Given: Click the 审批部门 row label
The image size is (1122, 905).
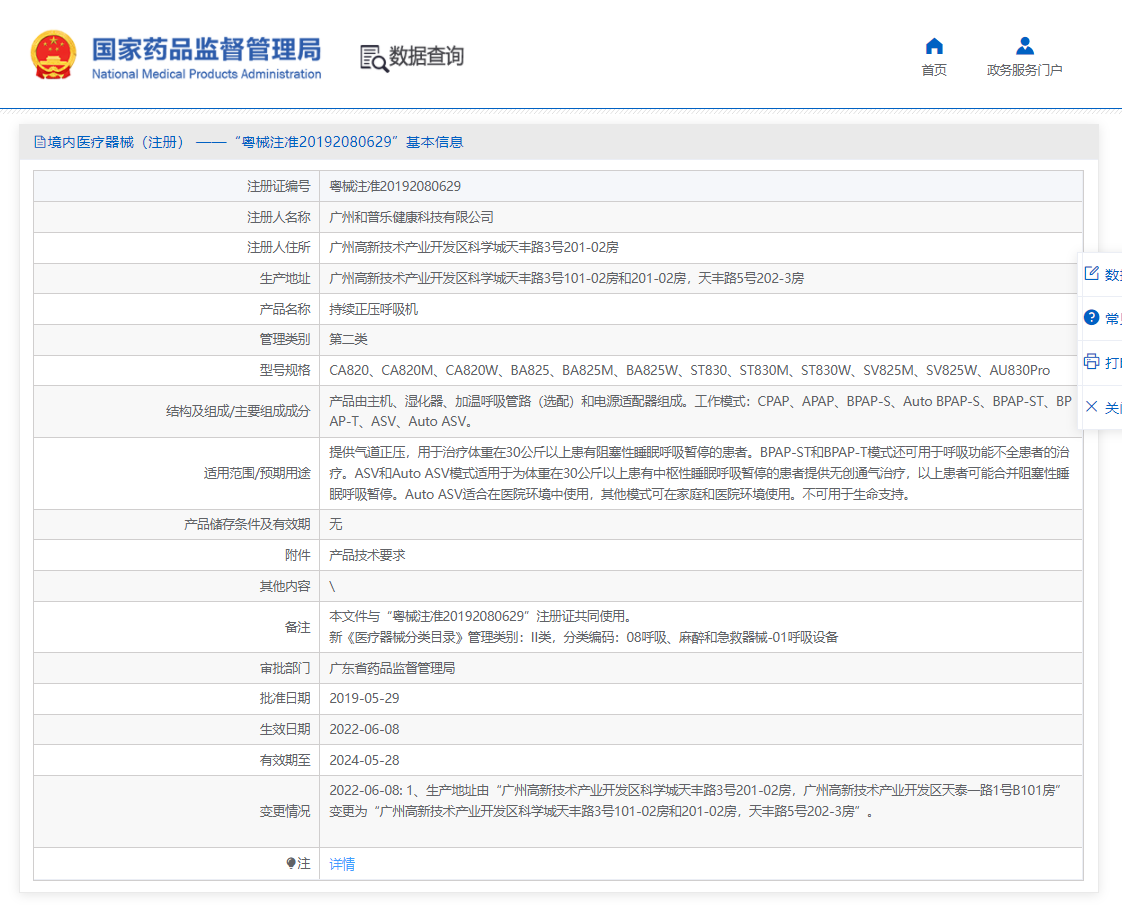Looking at the screenshot, I should [x=285, y=668].
